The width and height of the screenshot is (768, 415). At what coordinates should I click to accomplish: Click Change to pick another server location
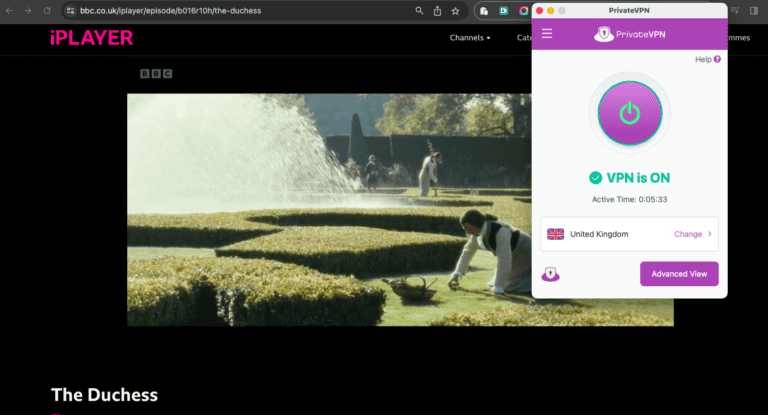pos(692,234)
